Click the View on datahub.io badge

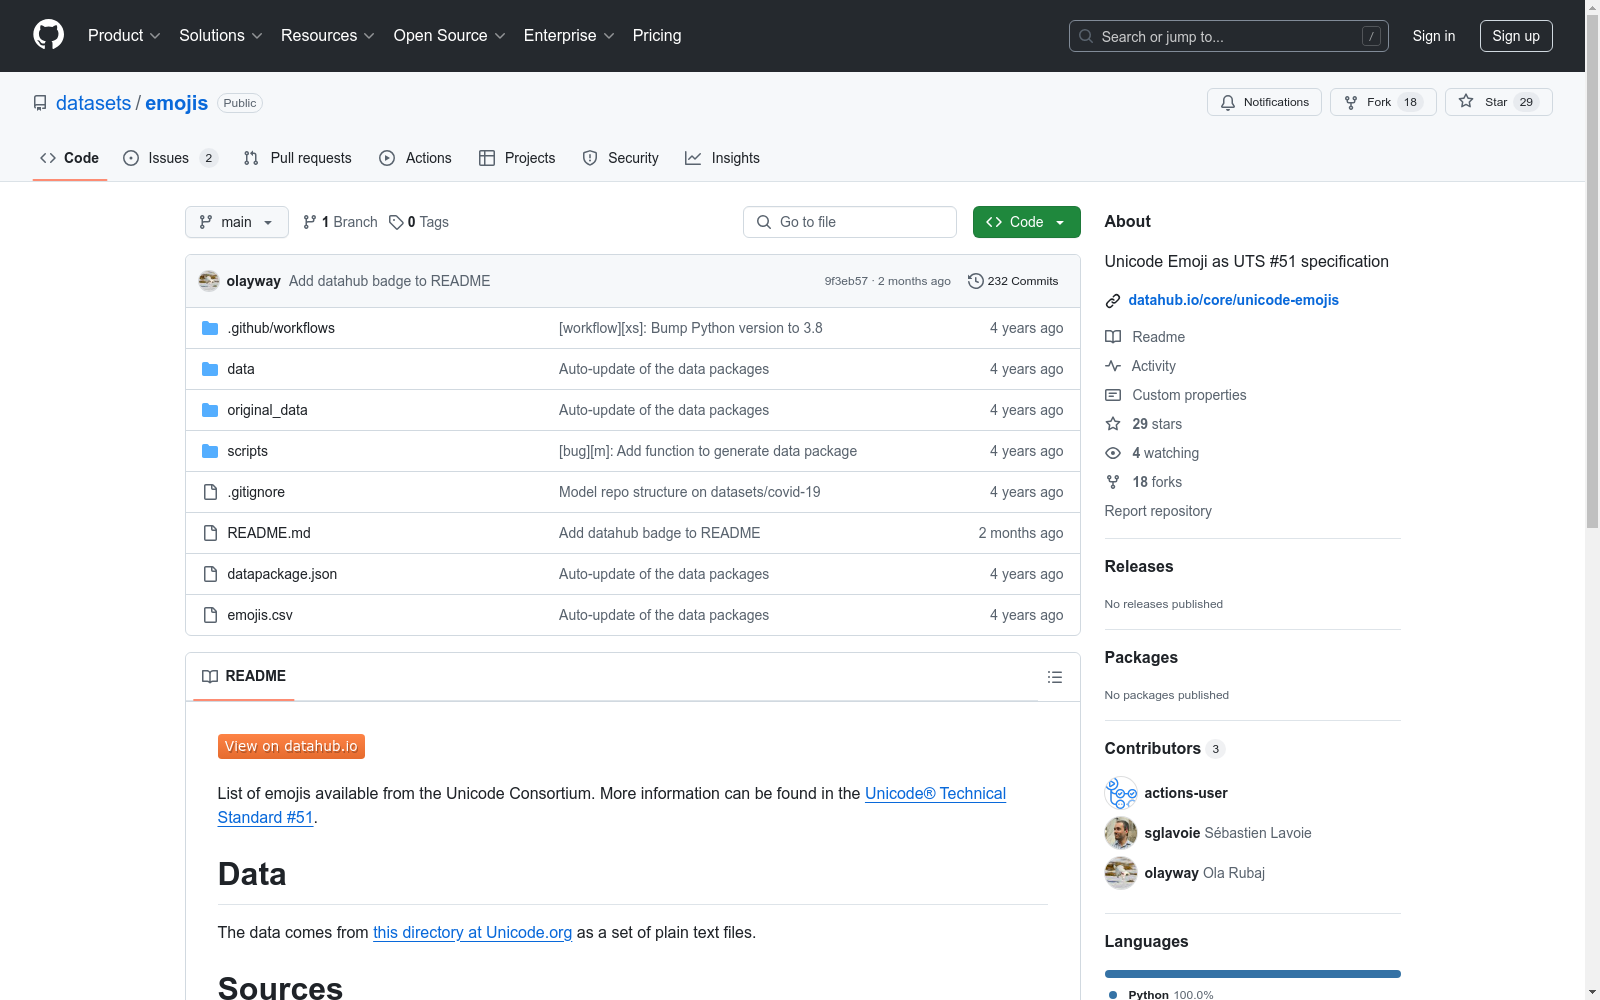[291, 747]
